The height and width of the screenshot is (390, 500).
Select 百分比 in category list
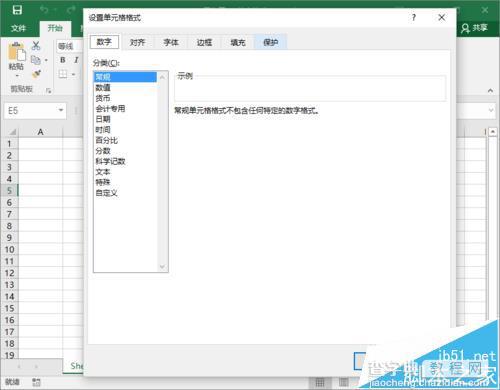click(x=125, y=140)
